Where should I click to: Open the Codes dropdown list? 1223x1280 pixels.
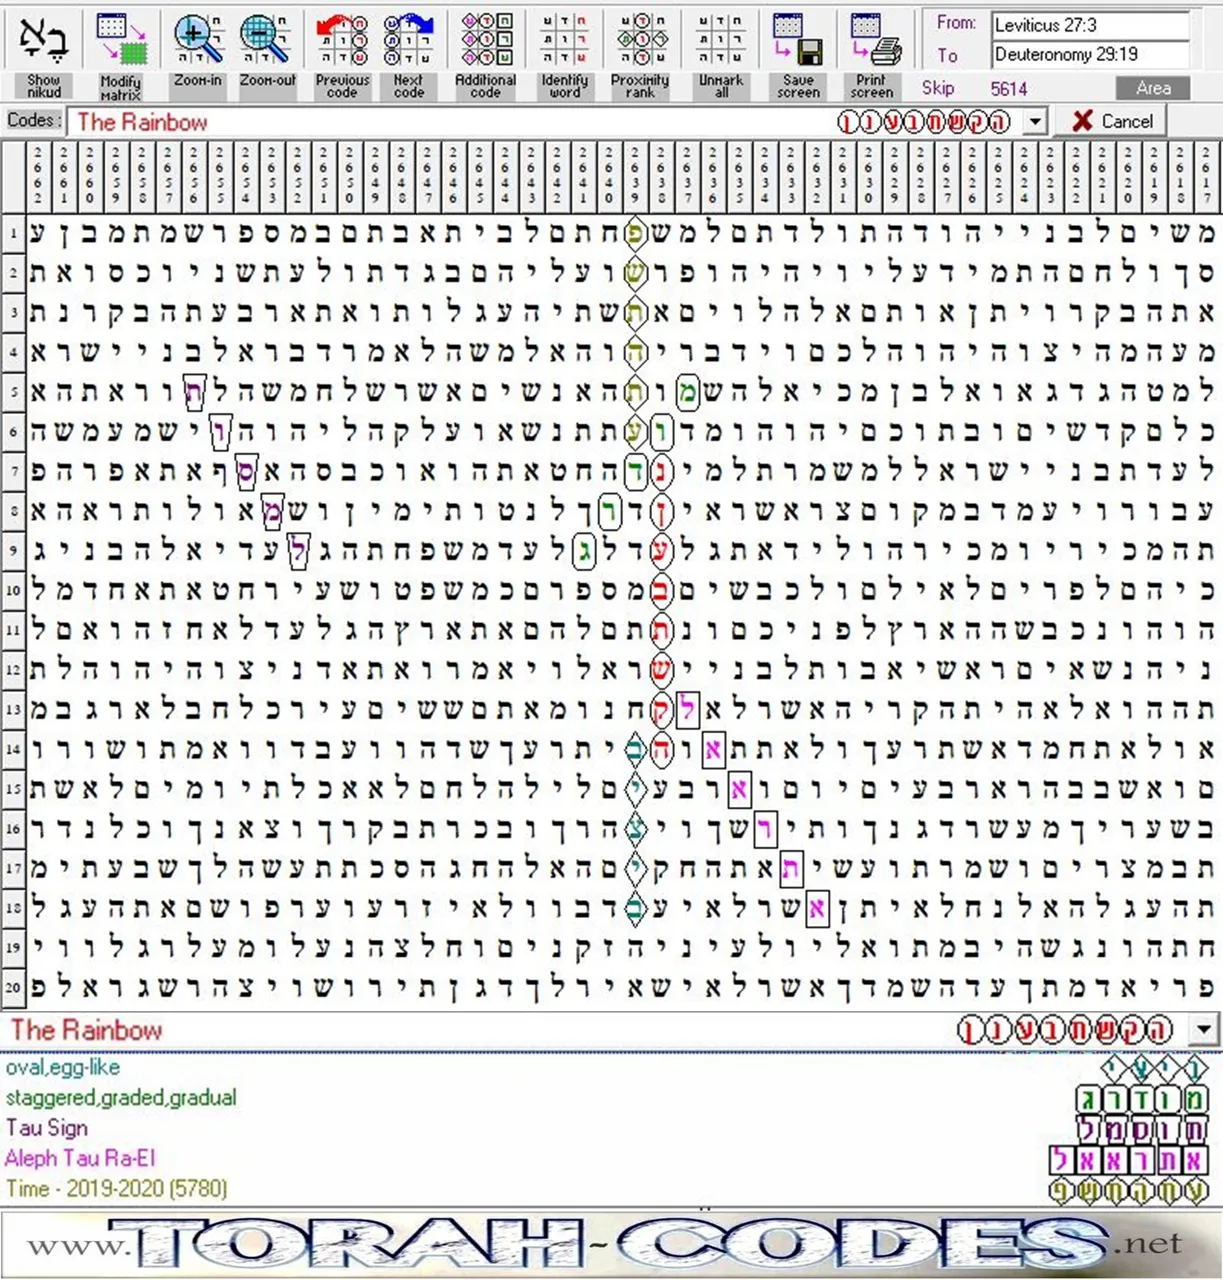point(1035,122)
